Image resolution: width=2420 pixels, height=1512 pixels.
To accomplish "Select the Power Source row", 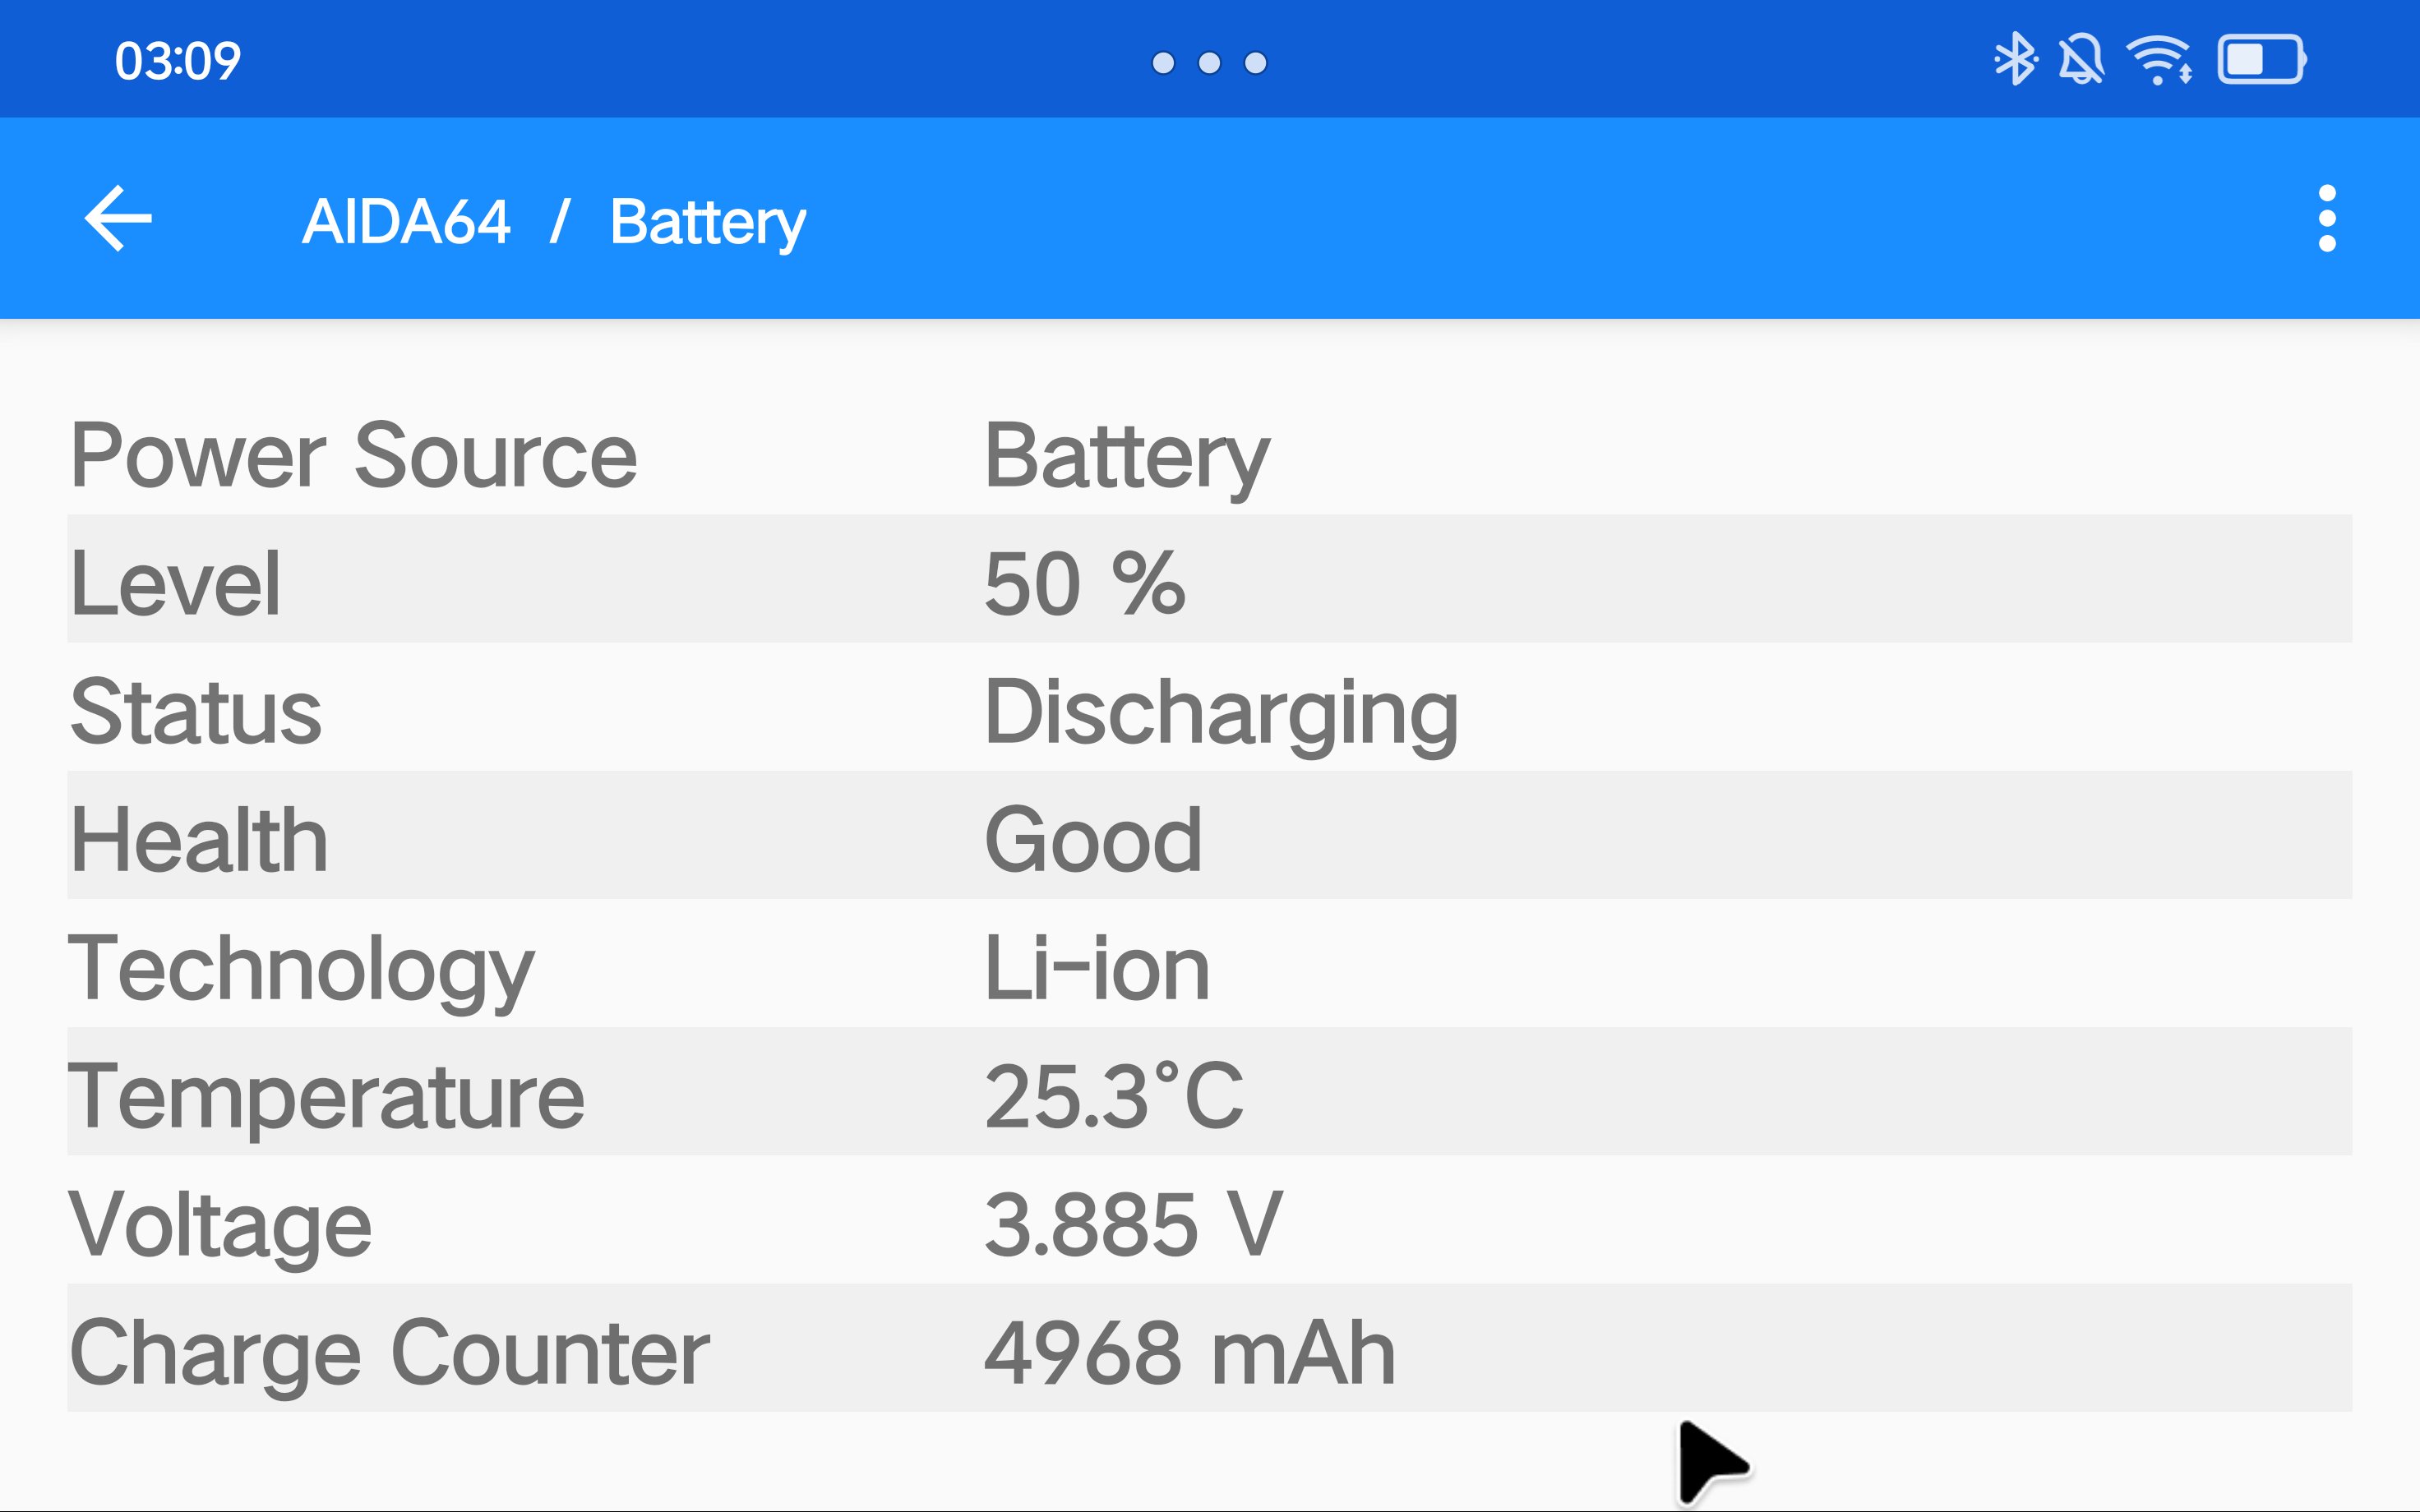I will [1209, 452].
